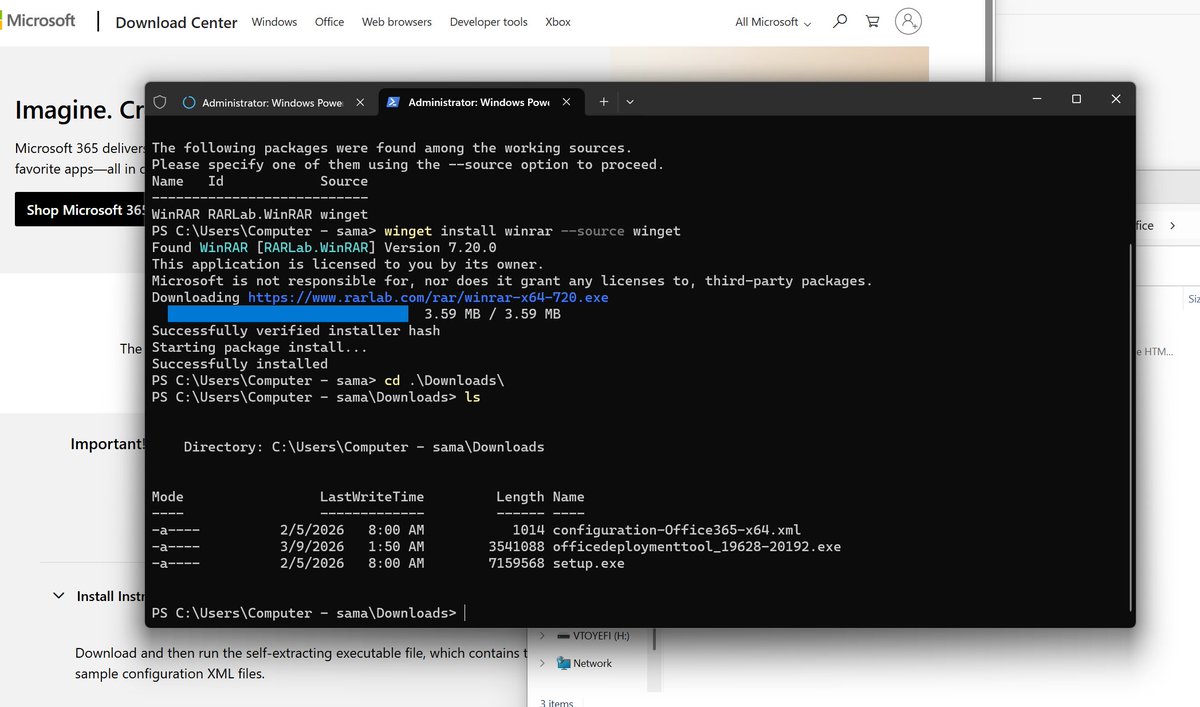Click the Microsoft logo in Download Center
This screenshot has height=707, width=1200.
click(38, 21)
